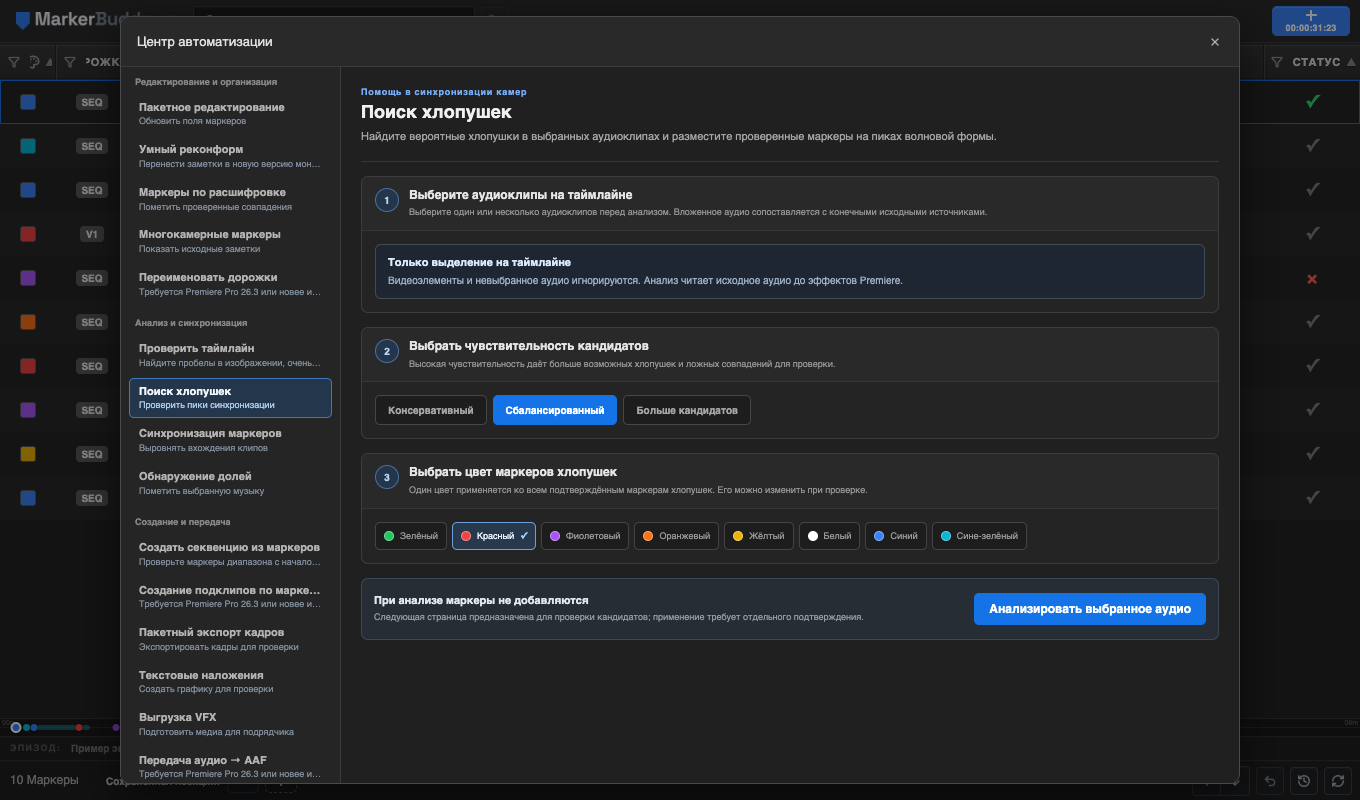Open Пакетное редактирование in the sidebar

pos(230,113)
